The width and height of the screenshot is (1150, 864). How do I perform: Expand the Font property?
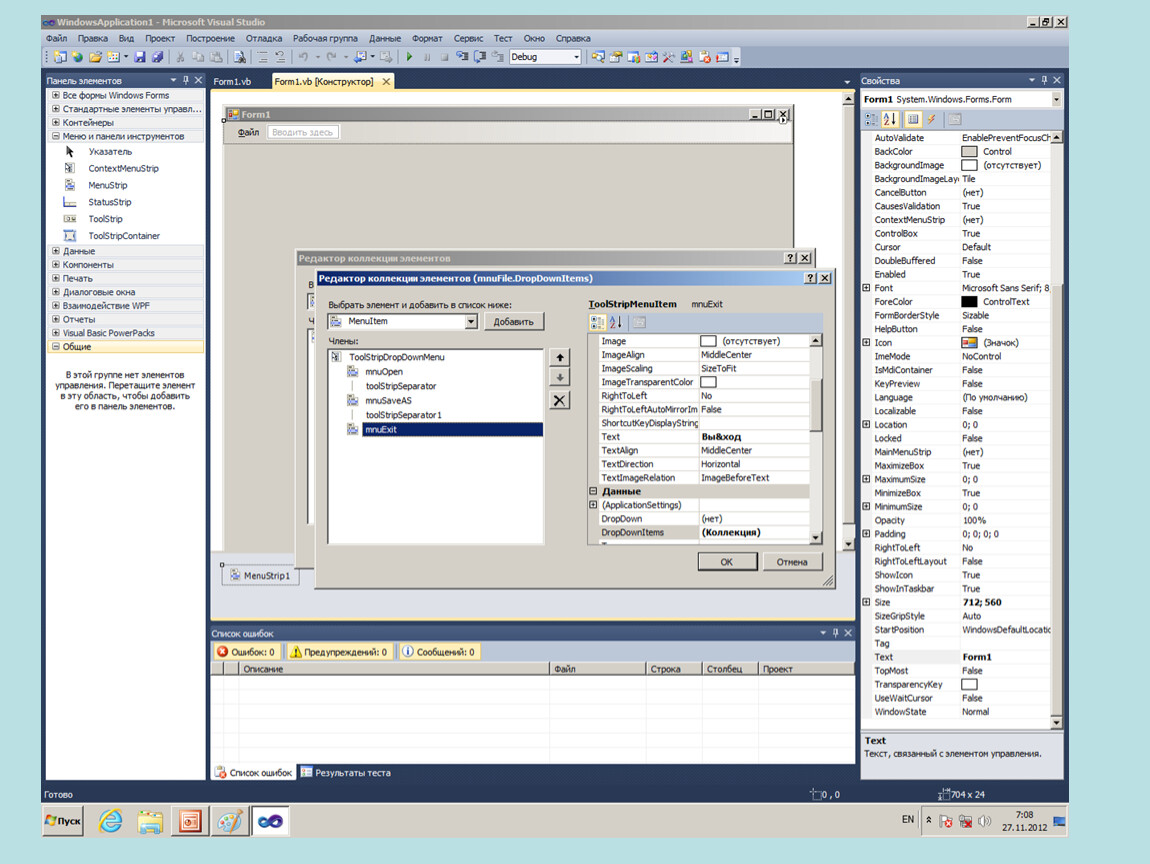(866, 288)
